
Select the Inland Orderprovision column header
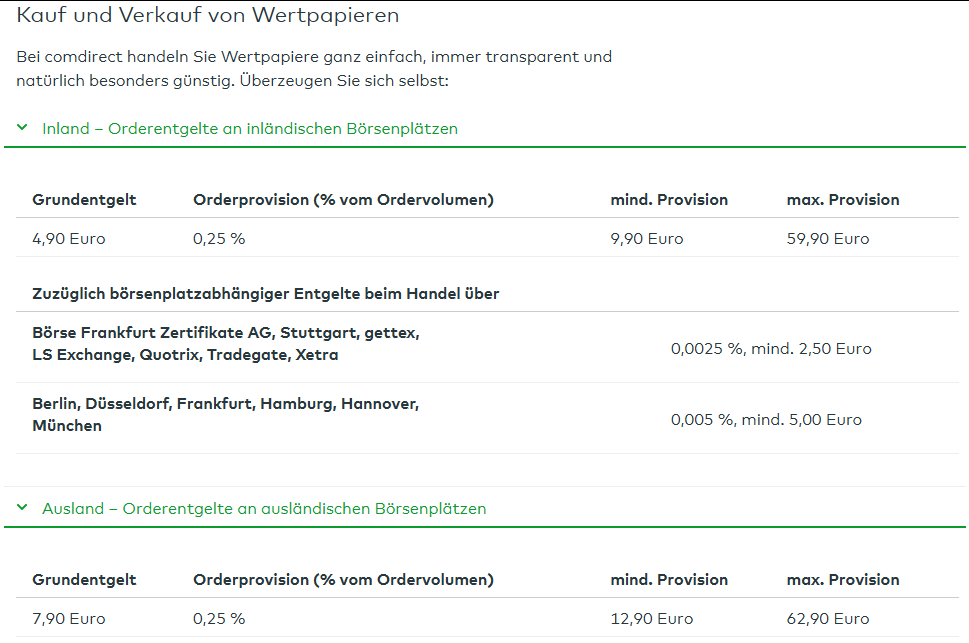pos(343,200)
